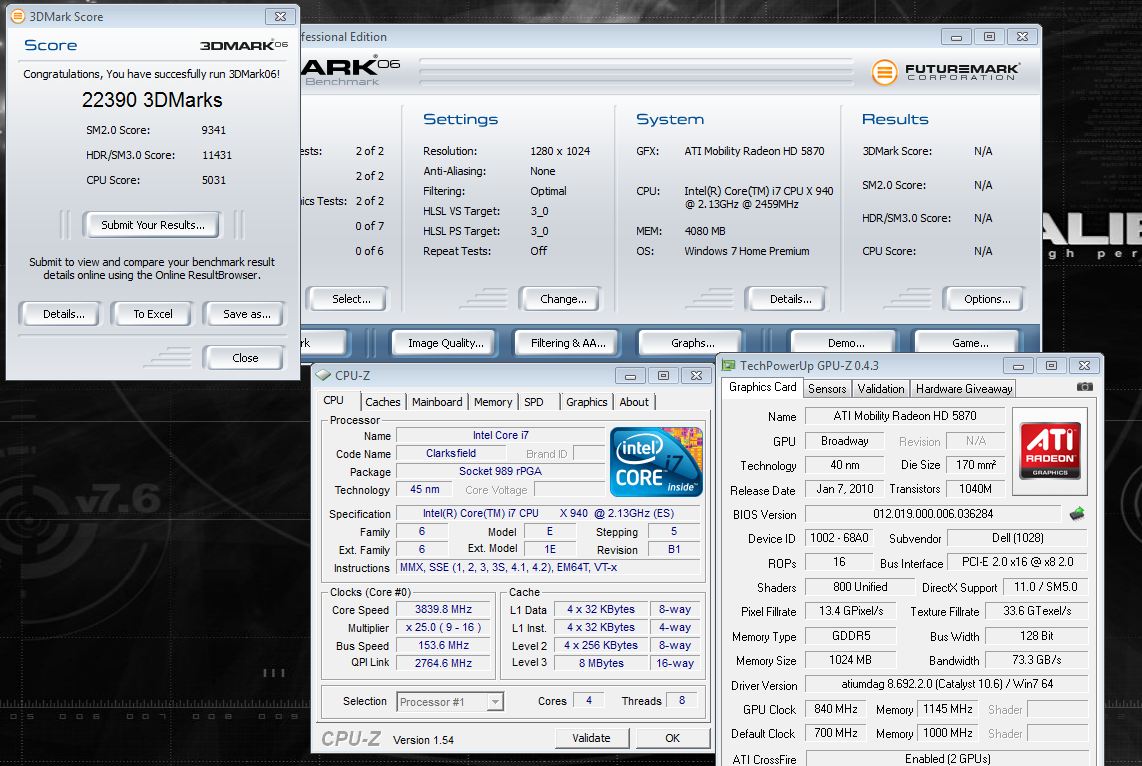
Task: Click the Code Name Clarksfield value
Action: tap(451, 454)
